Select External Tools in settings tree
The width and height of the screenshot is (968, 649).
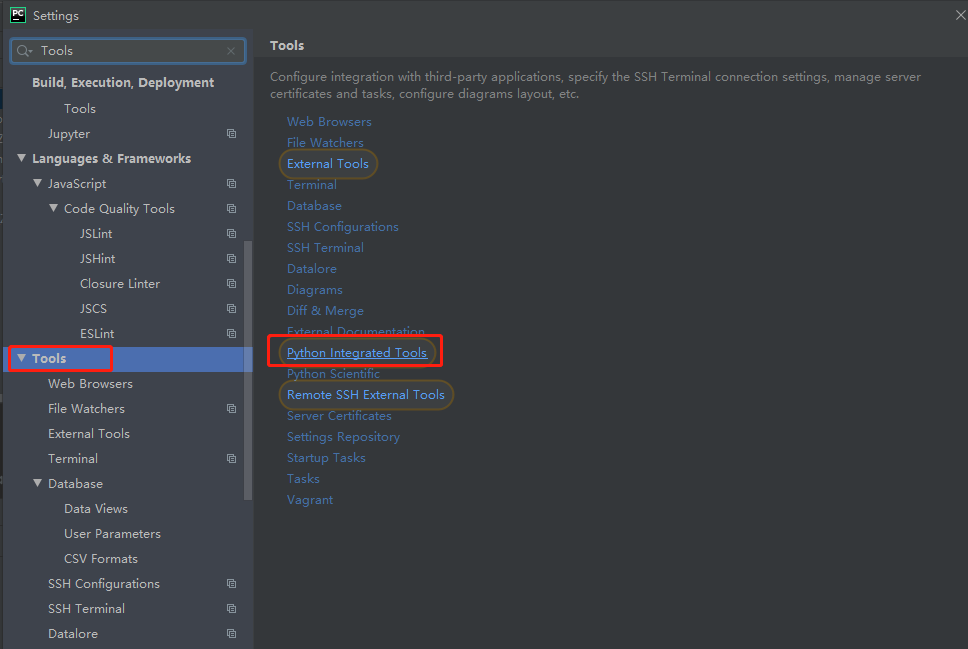(89, 433)
